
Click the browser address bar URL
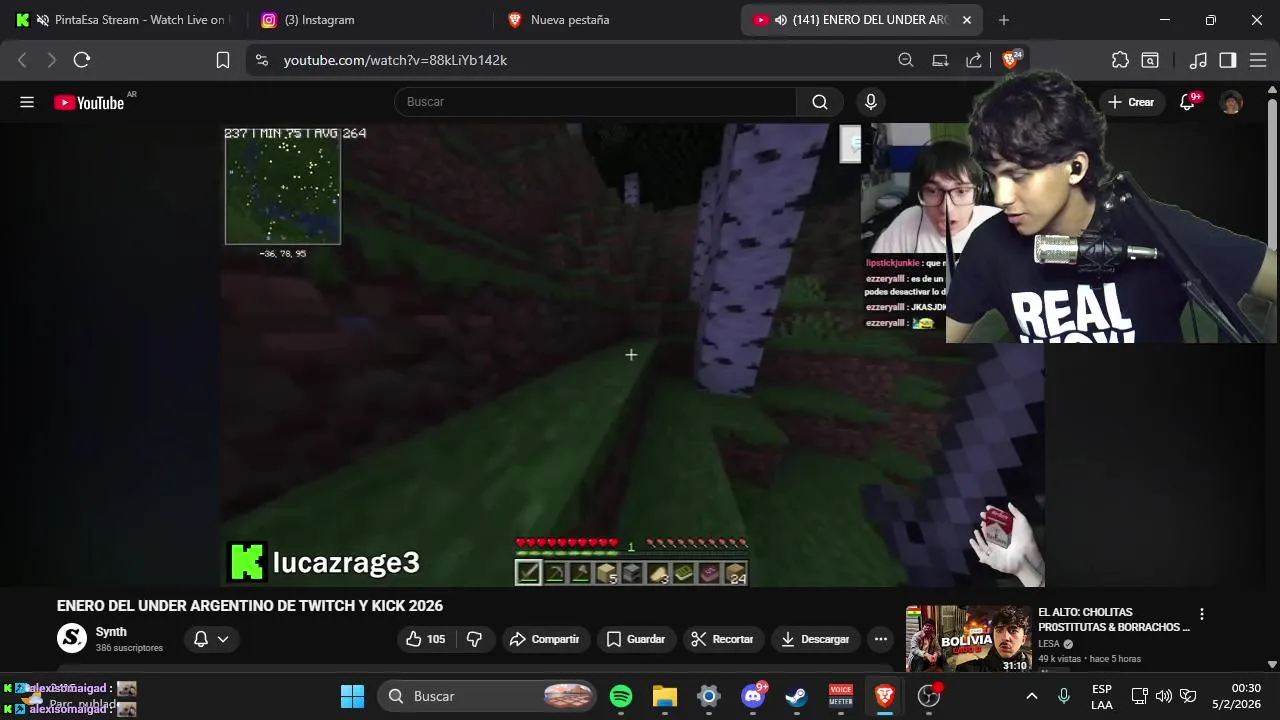click(x=395, y=60)
